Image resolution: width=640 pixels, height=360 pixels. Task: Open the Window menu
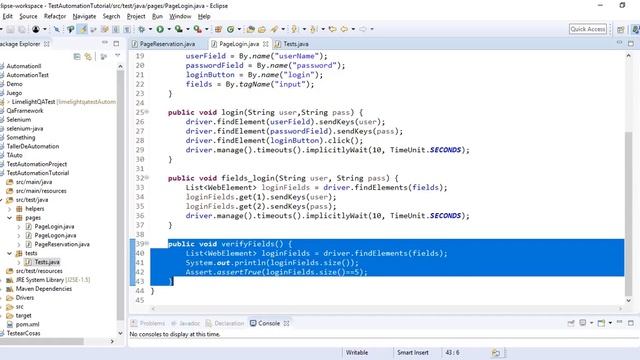(180, 16)
